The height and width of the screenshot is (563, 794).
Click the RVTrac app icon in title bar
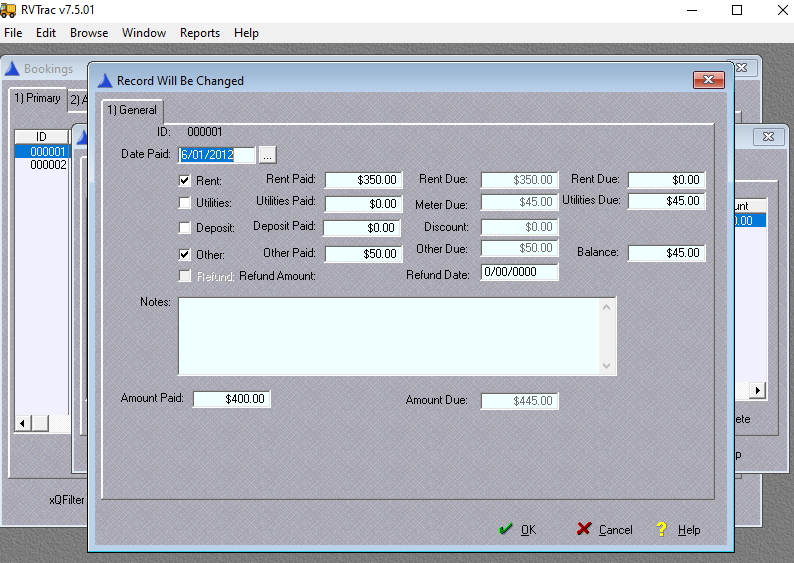(x=9, y=10)
